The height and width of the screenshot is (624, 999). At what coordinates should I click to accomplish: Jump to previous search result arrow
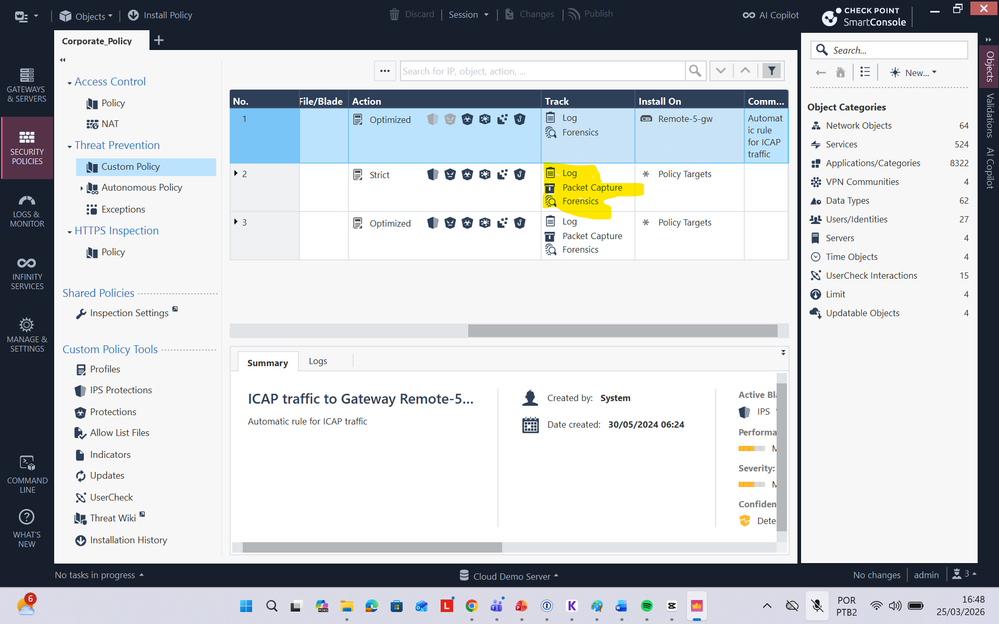coord(745,71)
